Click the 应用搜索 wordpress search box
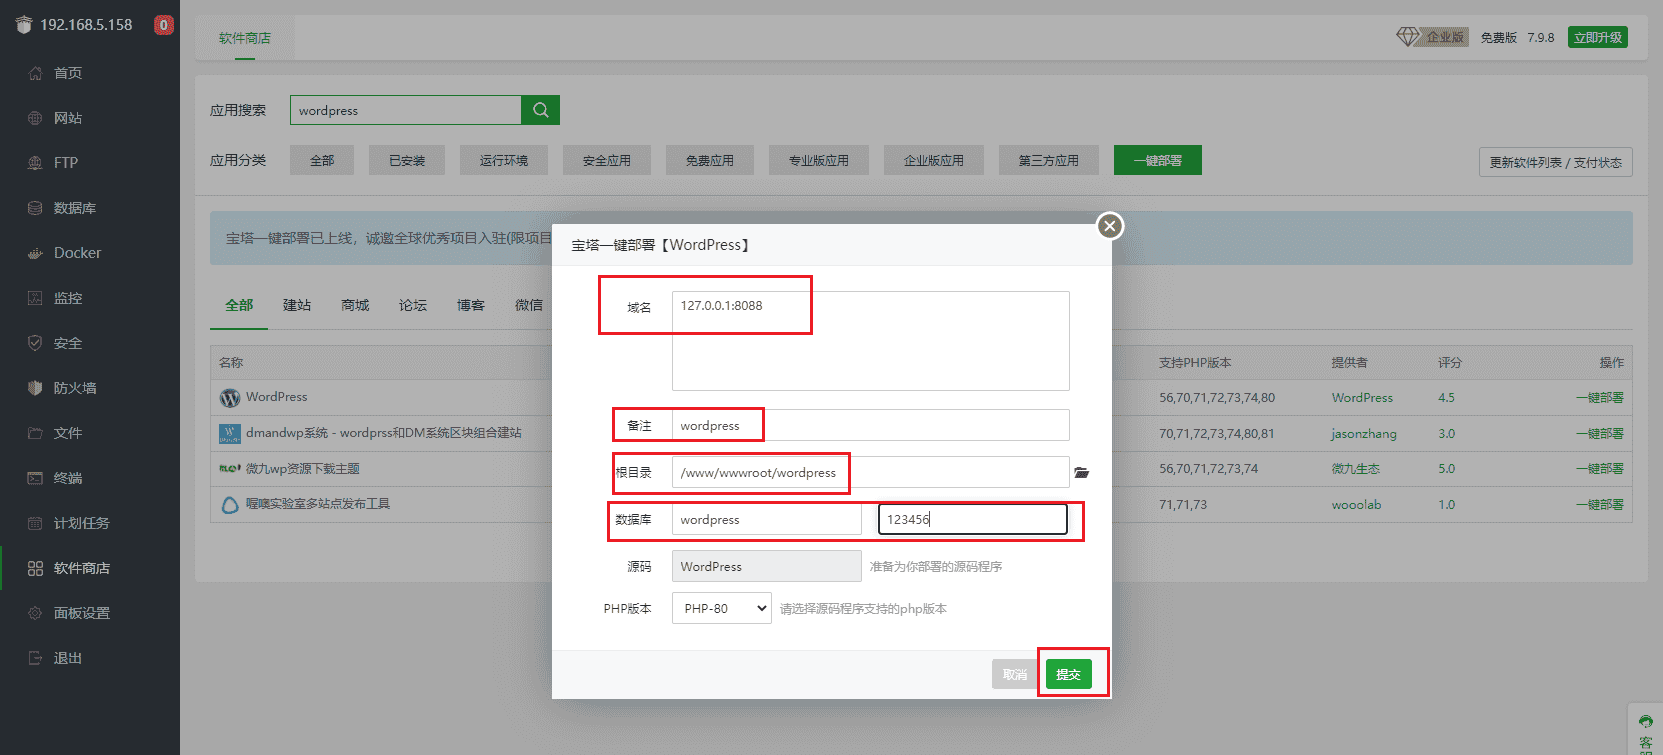The width and height of the screenshot is (1663, 755). (x=406, y=110)
